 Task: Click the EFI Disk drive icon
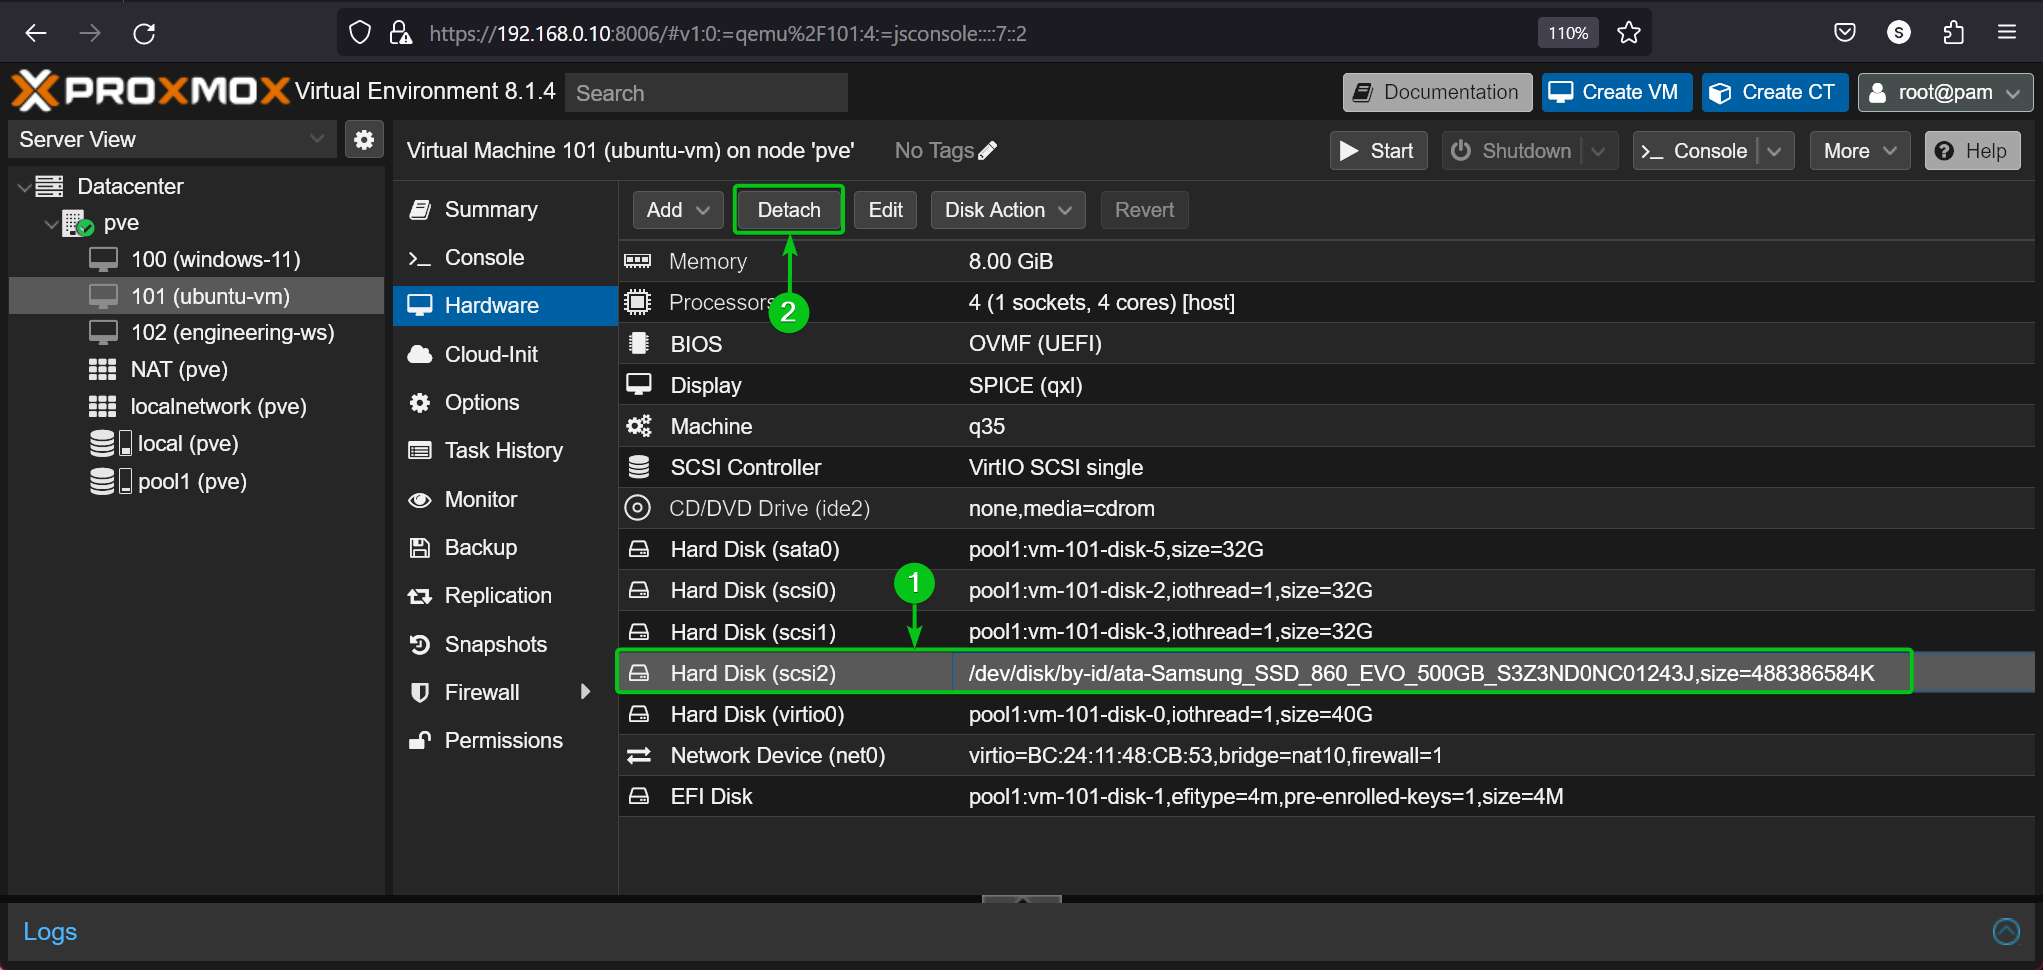pyautogui.click(x=638, y=796)
